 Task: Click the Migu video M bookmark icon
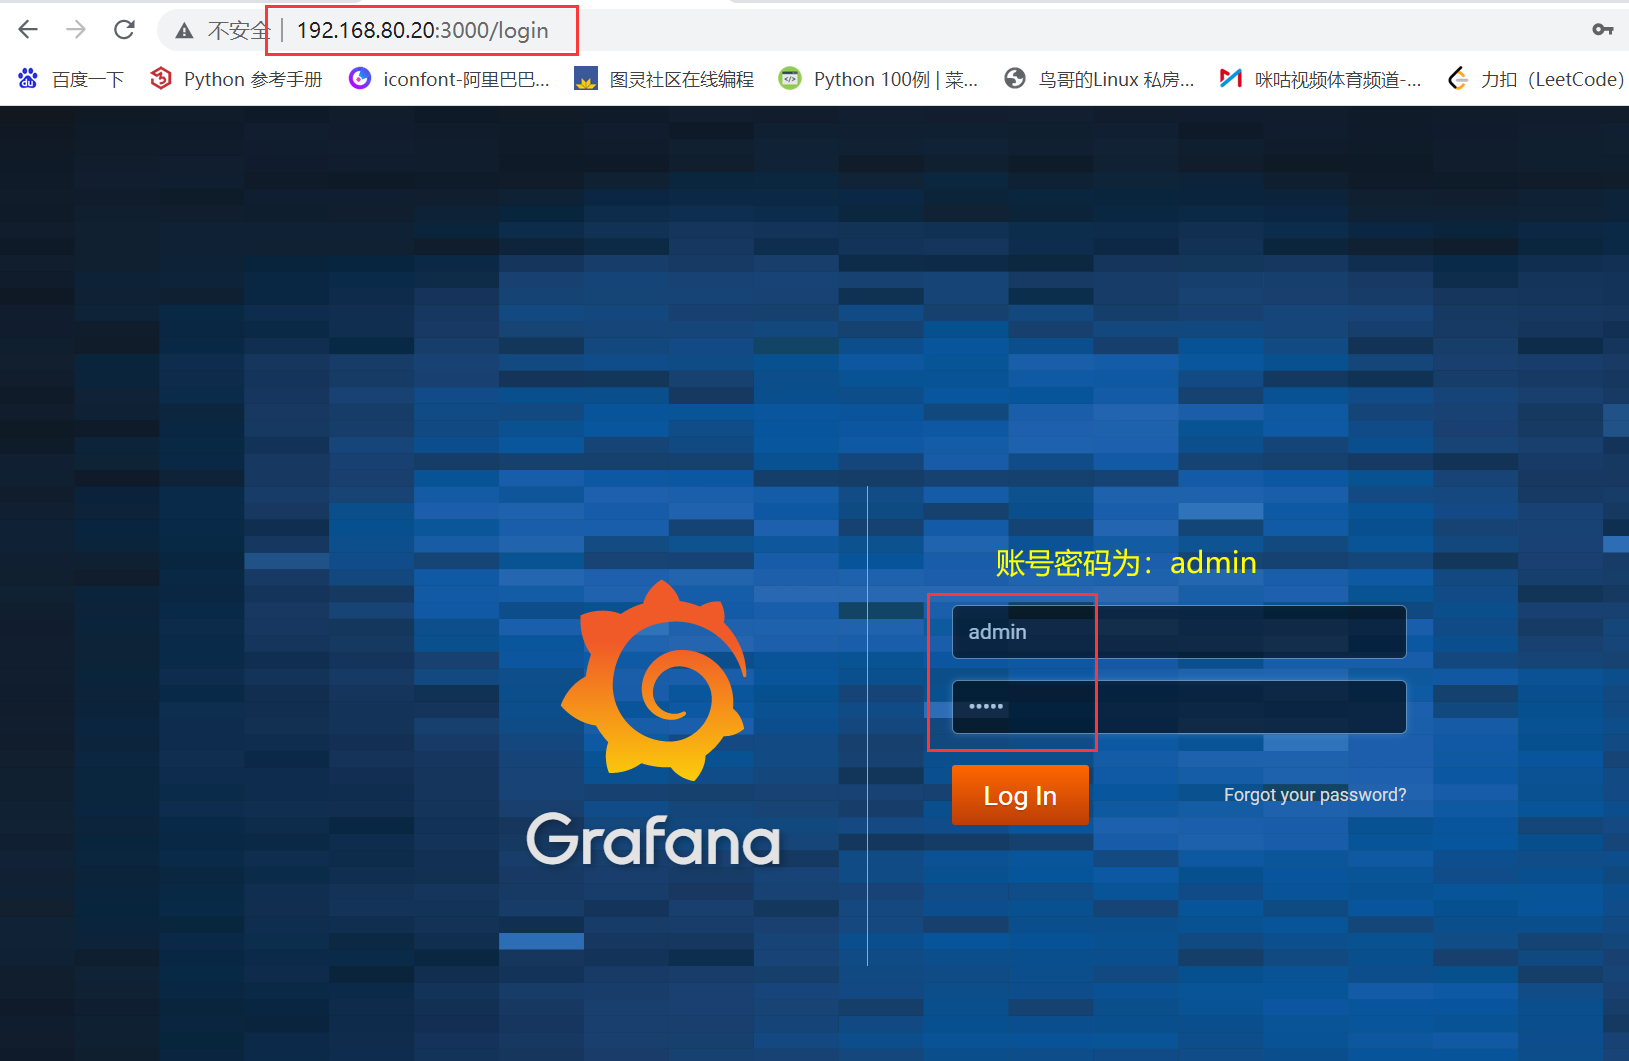pos(1231,78)
